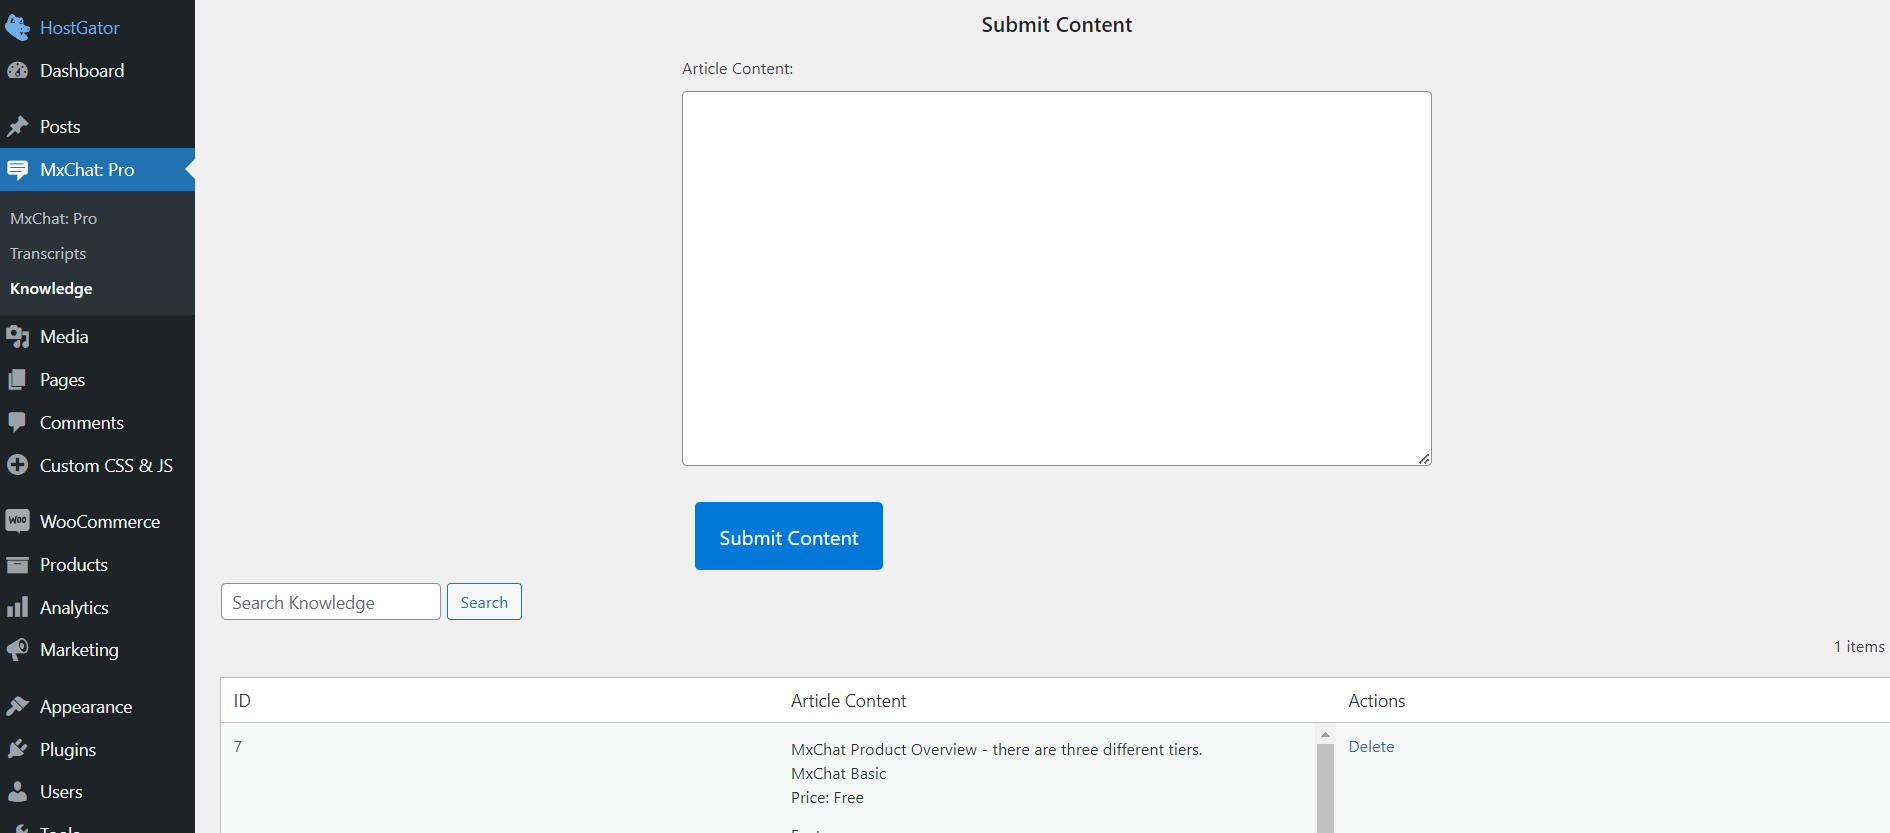This screenshot has height=833, width=1890.
Task: Click the Custom CSS & JS plus icon
Action: click(x=17, y=465)
